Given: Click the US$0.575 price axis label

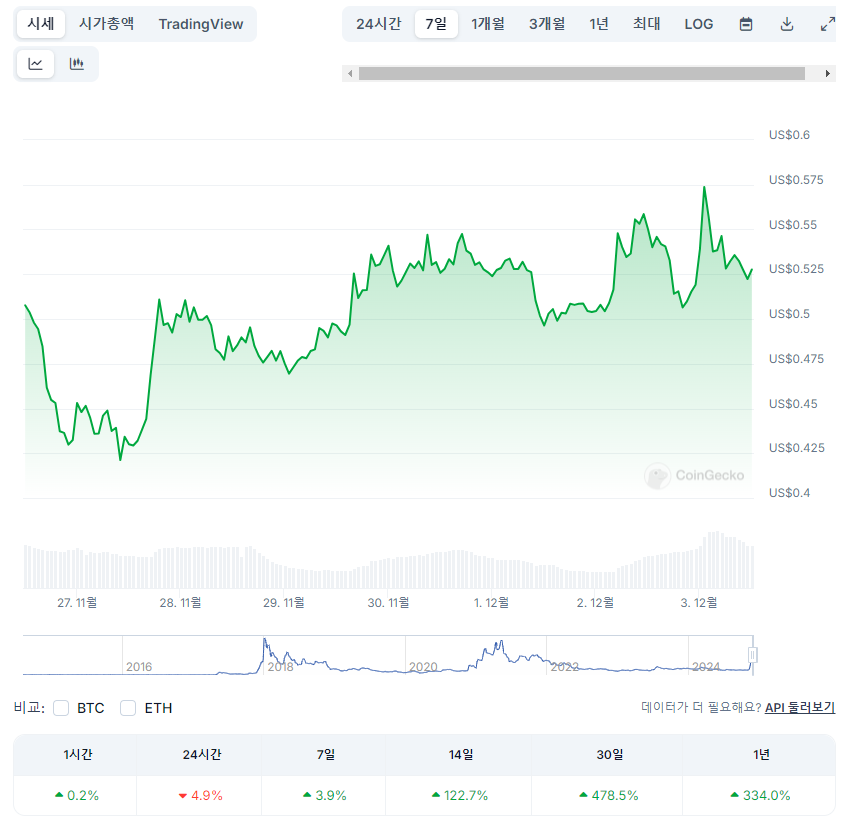Looking at the screenshot, I should click(x=795, y=180).
